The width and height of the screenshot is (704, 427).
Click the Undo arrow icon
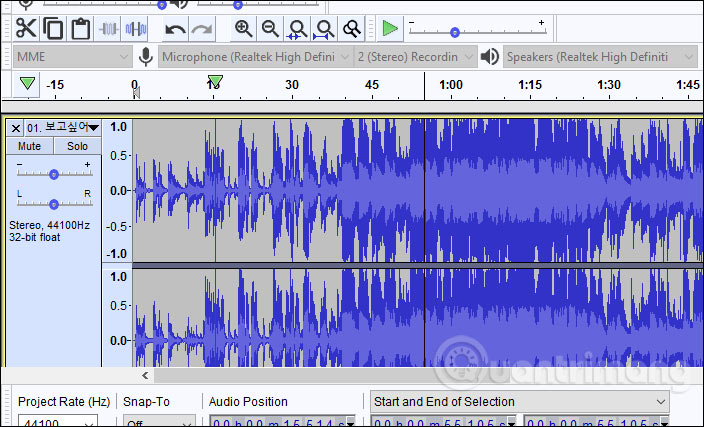(175, 28)
